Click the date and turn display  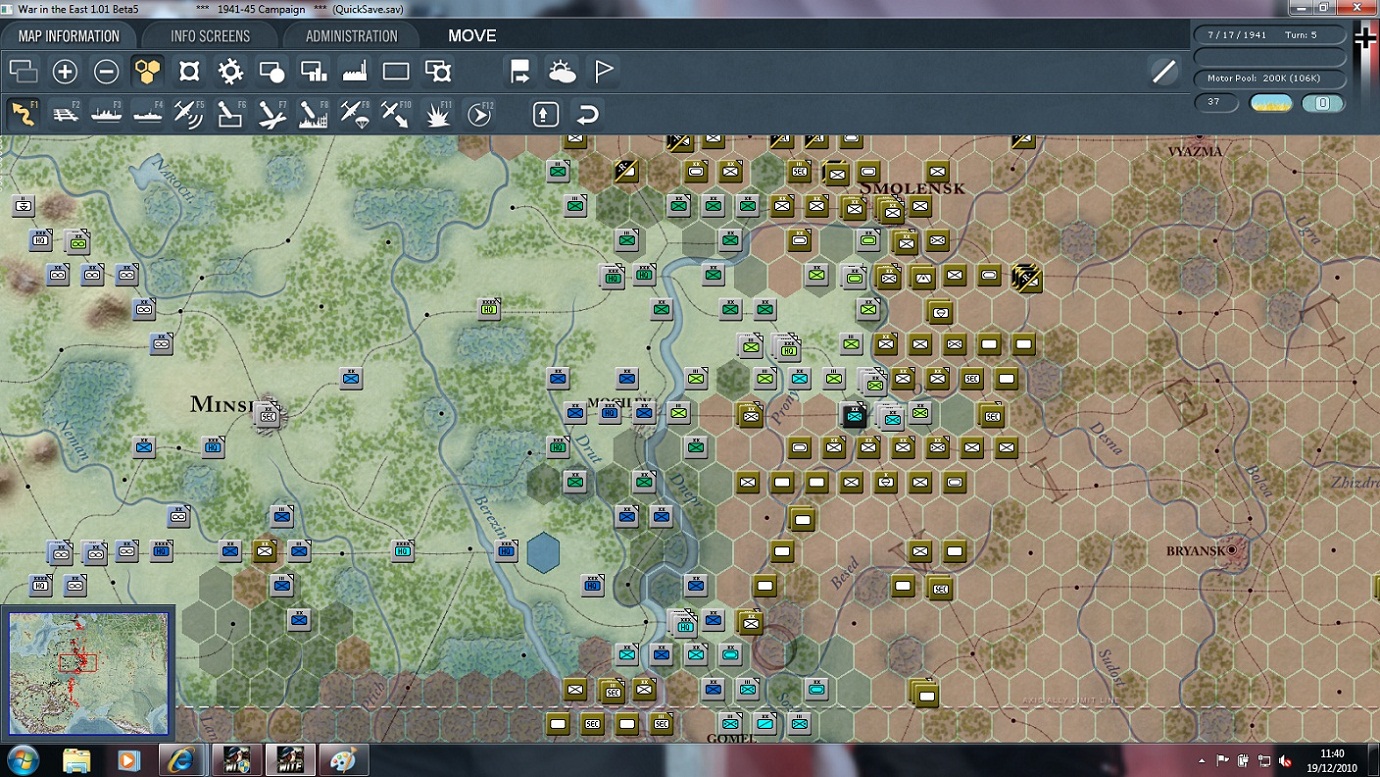coord(1270,34)
